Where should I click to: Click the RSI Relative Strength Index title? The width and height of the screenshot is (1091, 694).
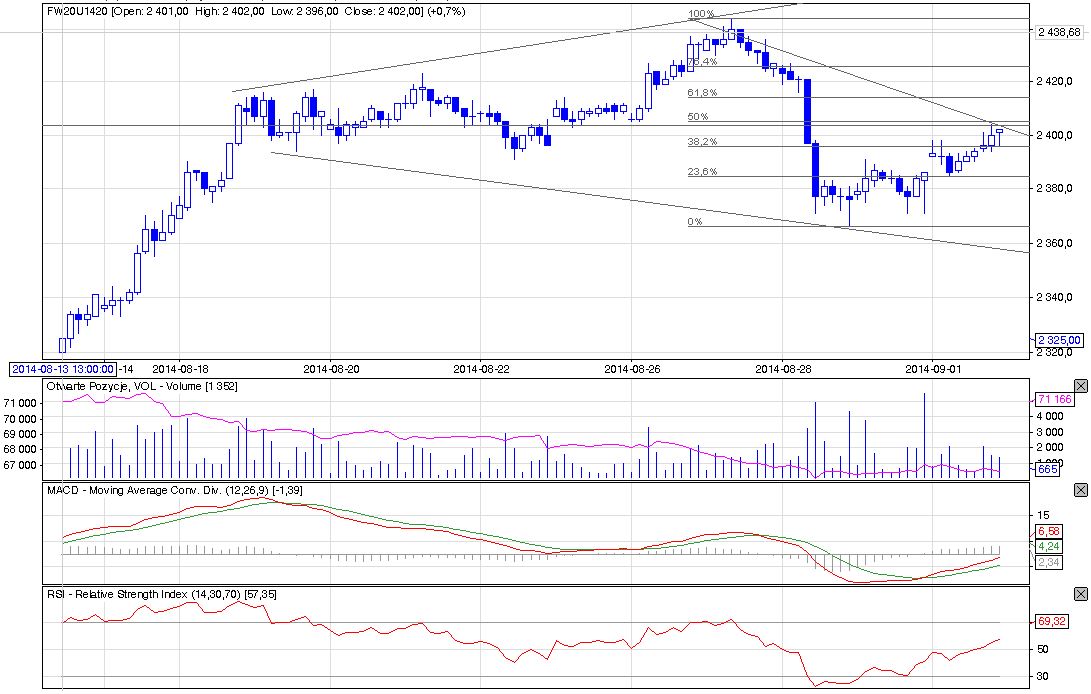(x=161, y=594)
